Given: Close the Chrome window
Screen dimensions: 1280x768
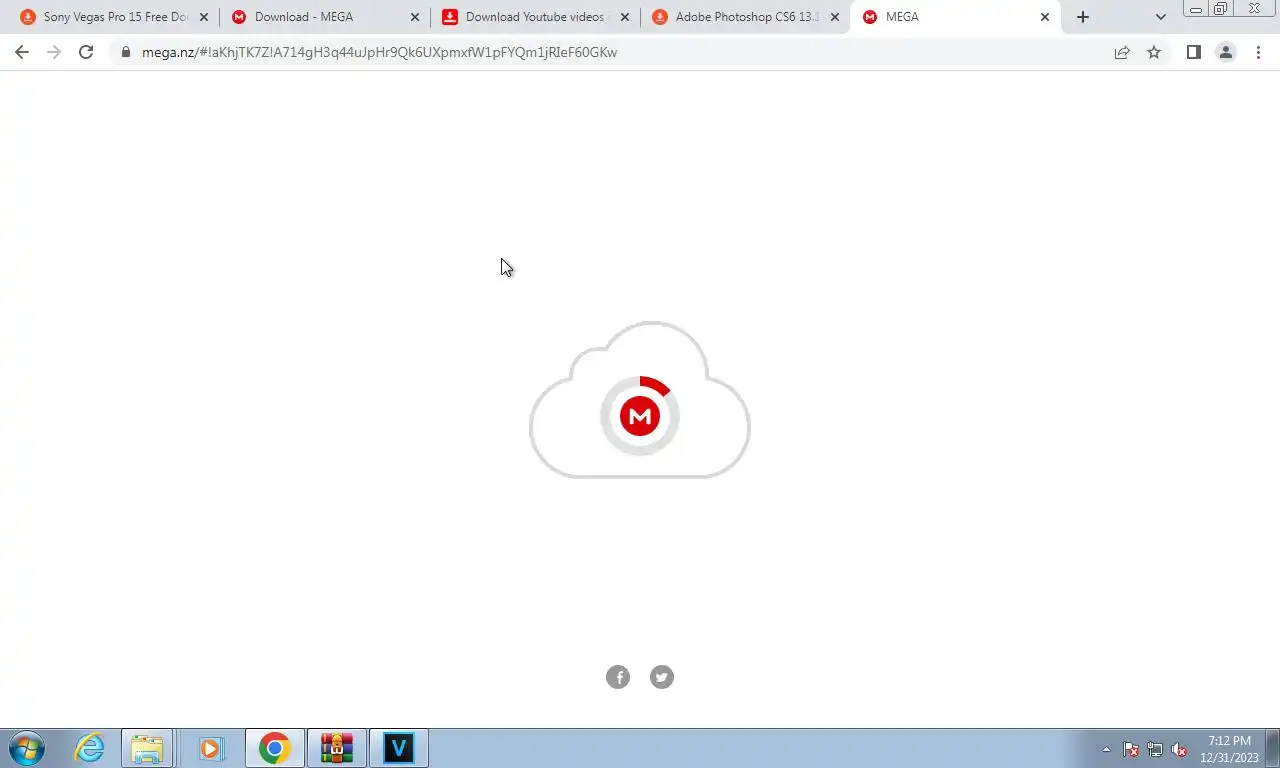Looking at the screenshot, I should point(1255,9).
